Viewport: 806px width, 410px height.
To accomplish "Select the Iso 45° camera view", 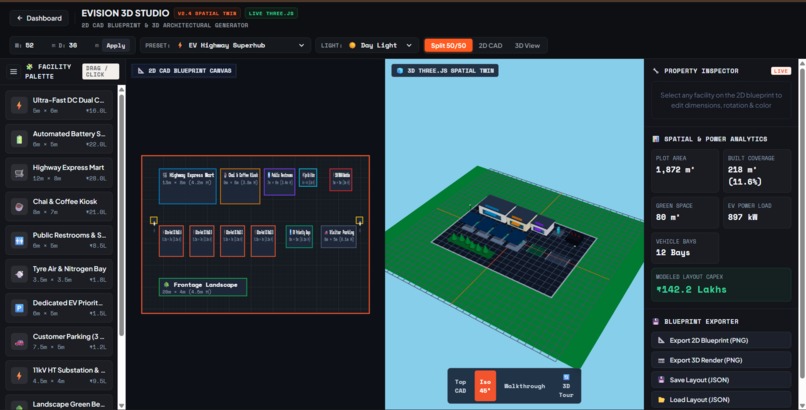I will click(485, 386).
